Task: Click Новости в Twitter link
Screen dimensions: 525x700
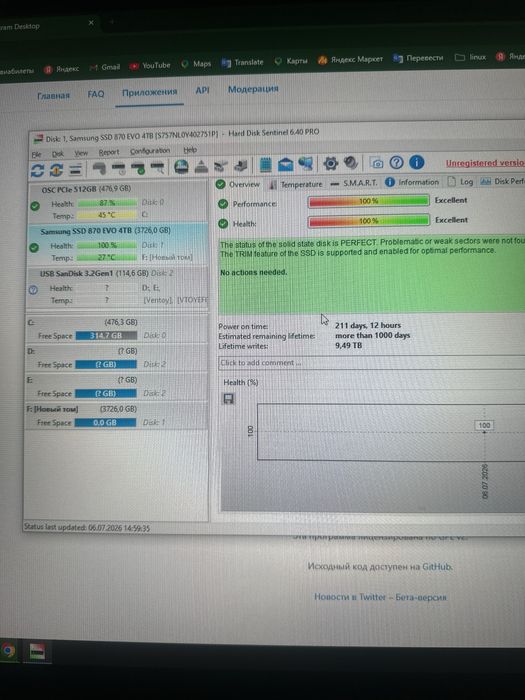Action: pyautogui.click(x=350, y=597)
